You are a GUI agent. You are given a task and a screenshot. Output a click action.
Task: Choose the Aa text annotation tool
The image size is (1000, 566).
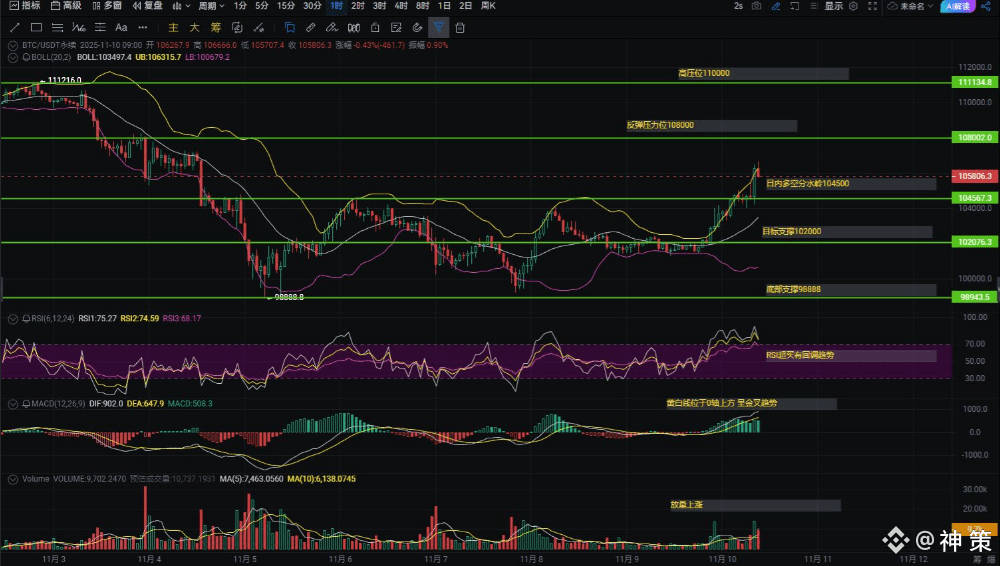121,27
